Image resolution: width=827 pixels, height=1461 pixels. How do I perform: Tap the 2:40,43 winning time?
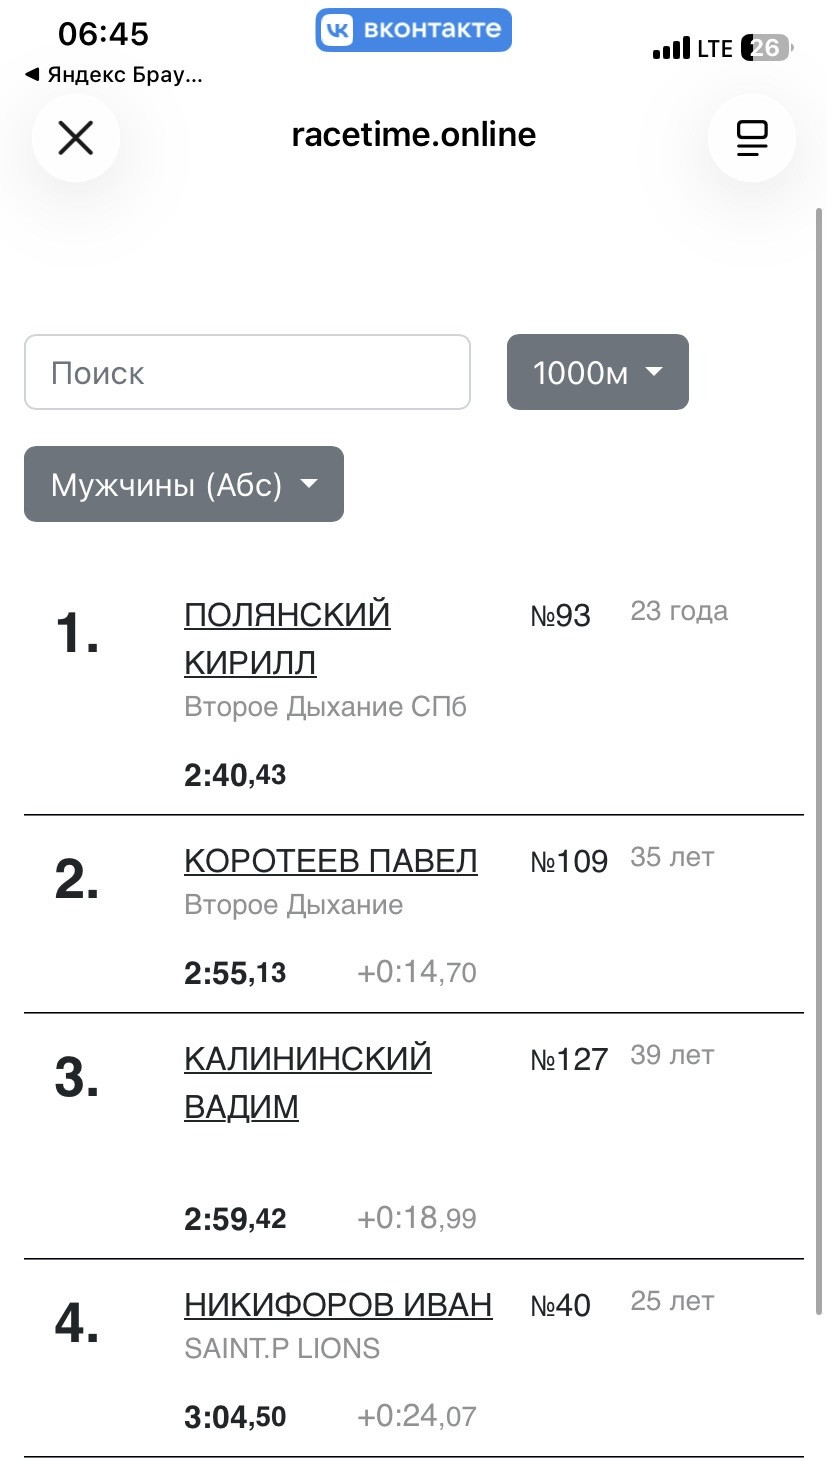click(235, 775)
